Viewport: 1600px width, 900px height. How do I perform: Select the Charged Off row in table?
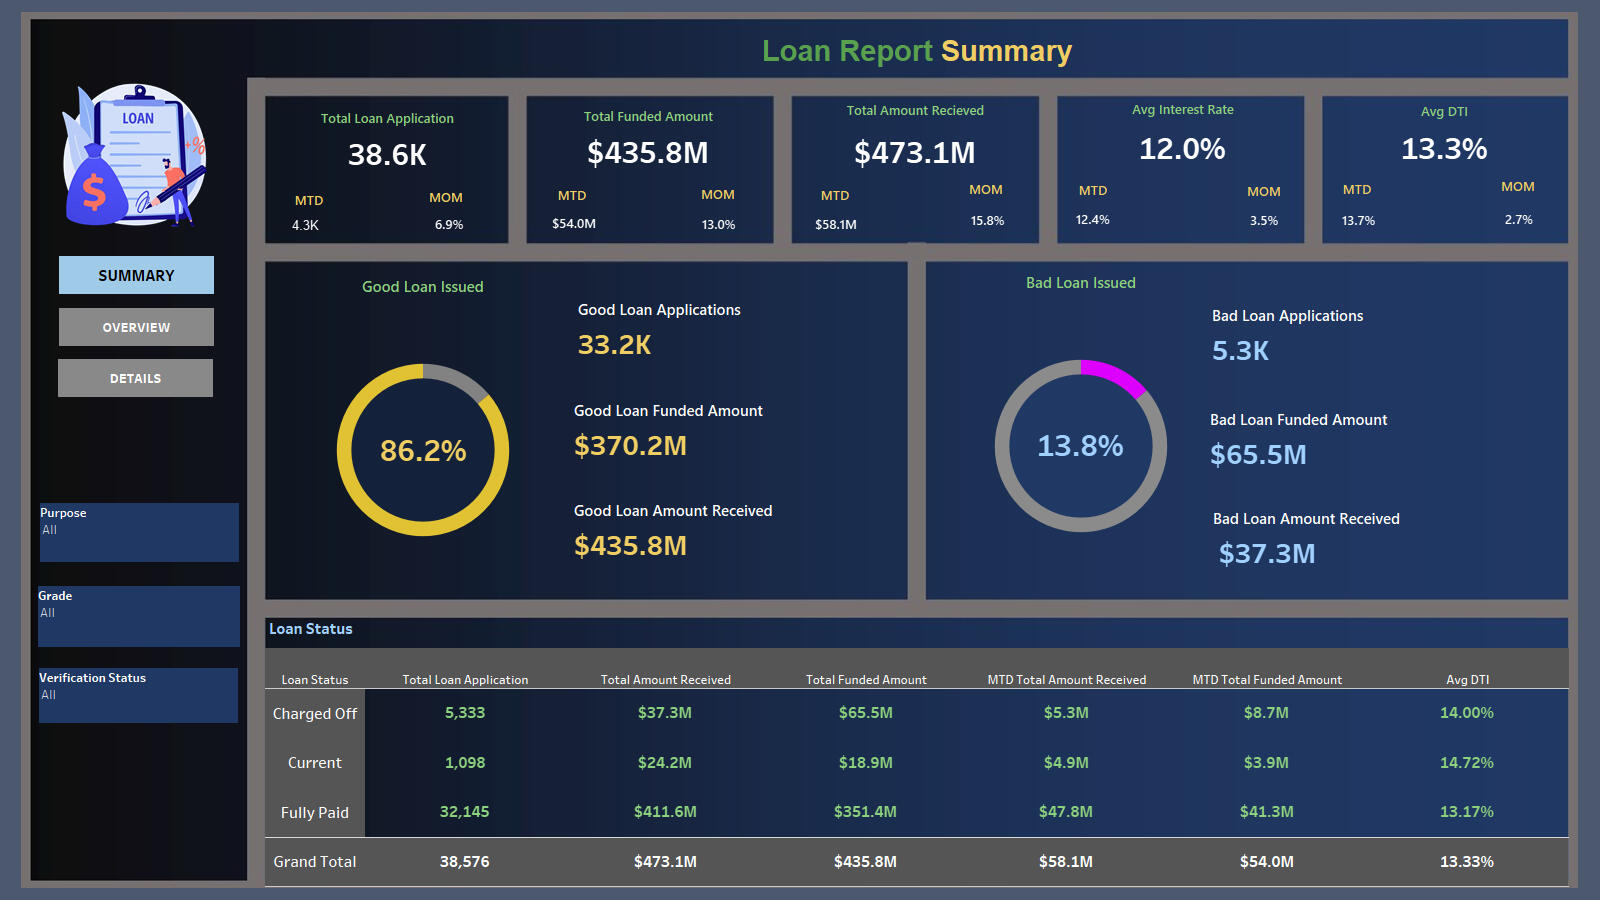coord(315,714)
